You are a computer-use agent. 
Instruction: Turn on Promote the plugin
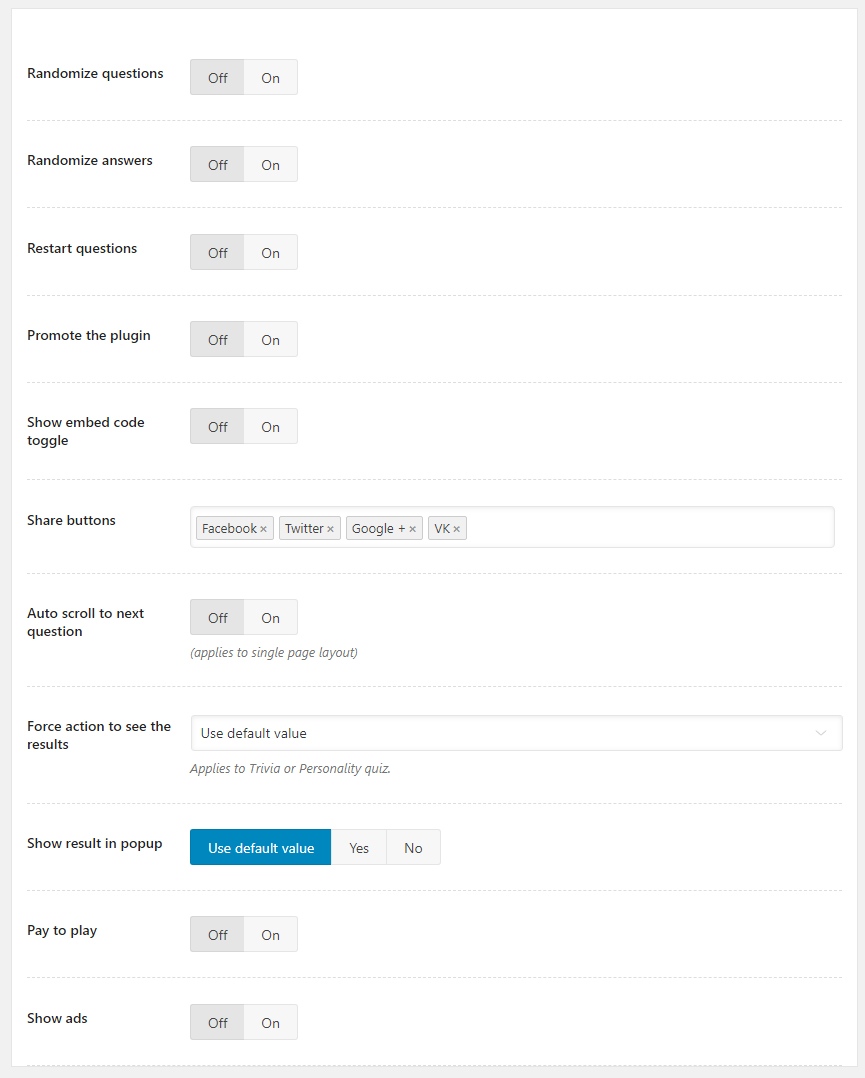coord(270,340)
